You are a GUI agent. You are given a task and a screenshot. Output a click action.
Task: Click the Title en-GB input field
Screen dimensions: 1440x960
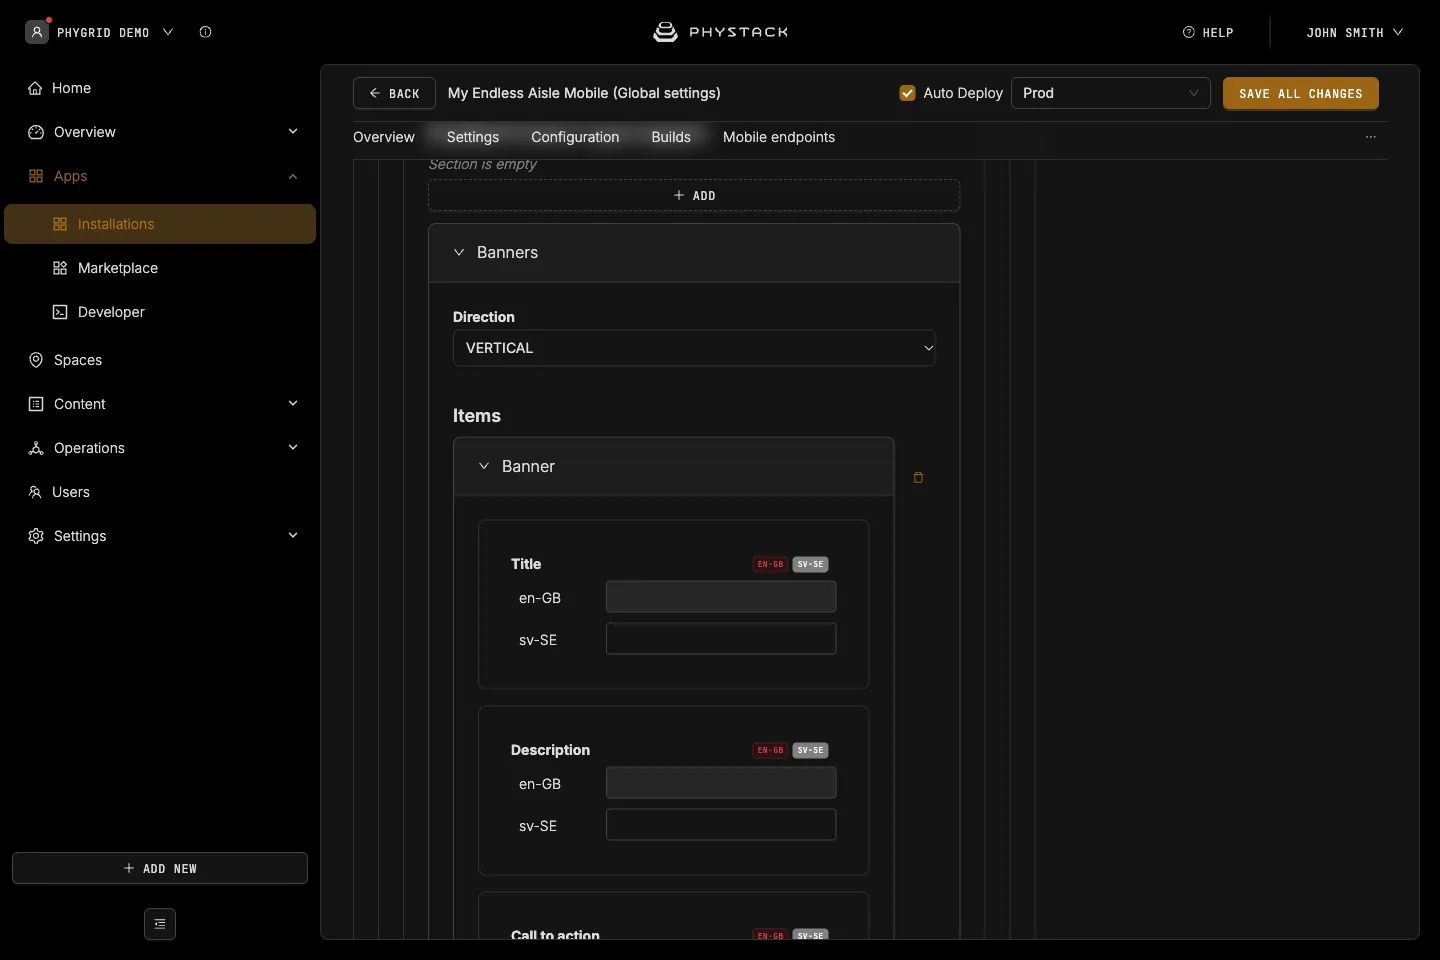(721, 597)
